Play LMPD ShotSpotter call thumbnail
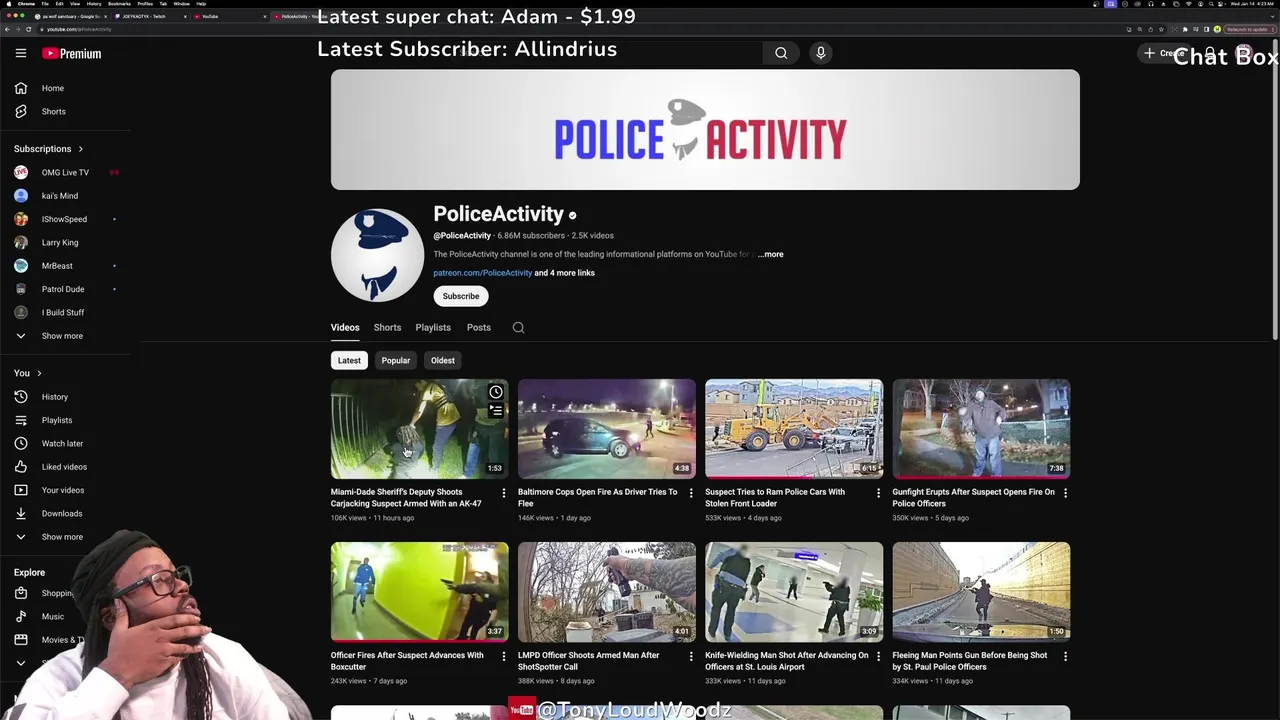Screen dimensions: 1280x720 (x=607, y=592)
